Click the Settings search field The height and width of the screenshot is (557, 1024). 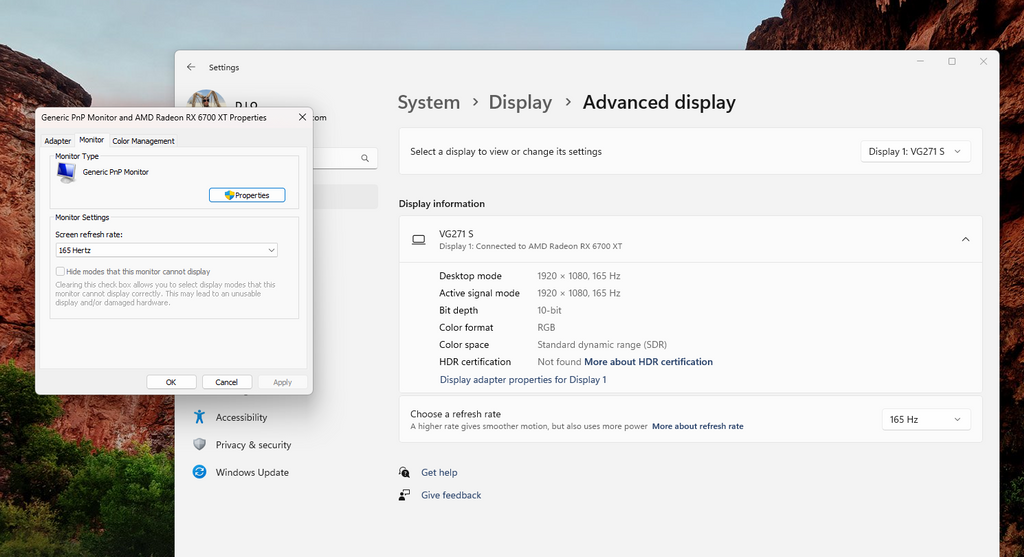(x=344, y=158)
